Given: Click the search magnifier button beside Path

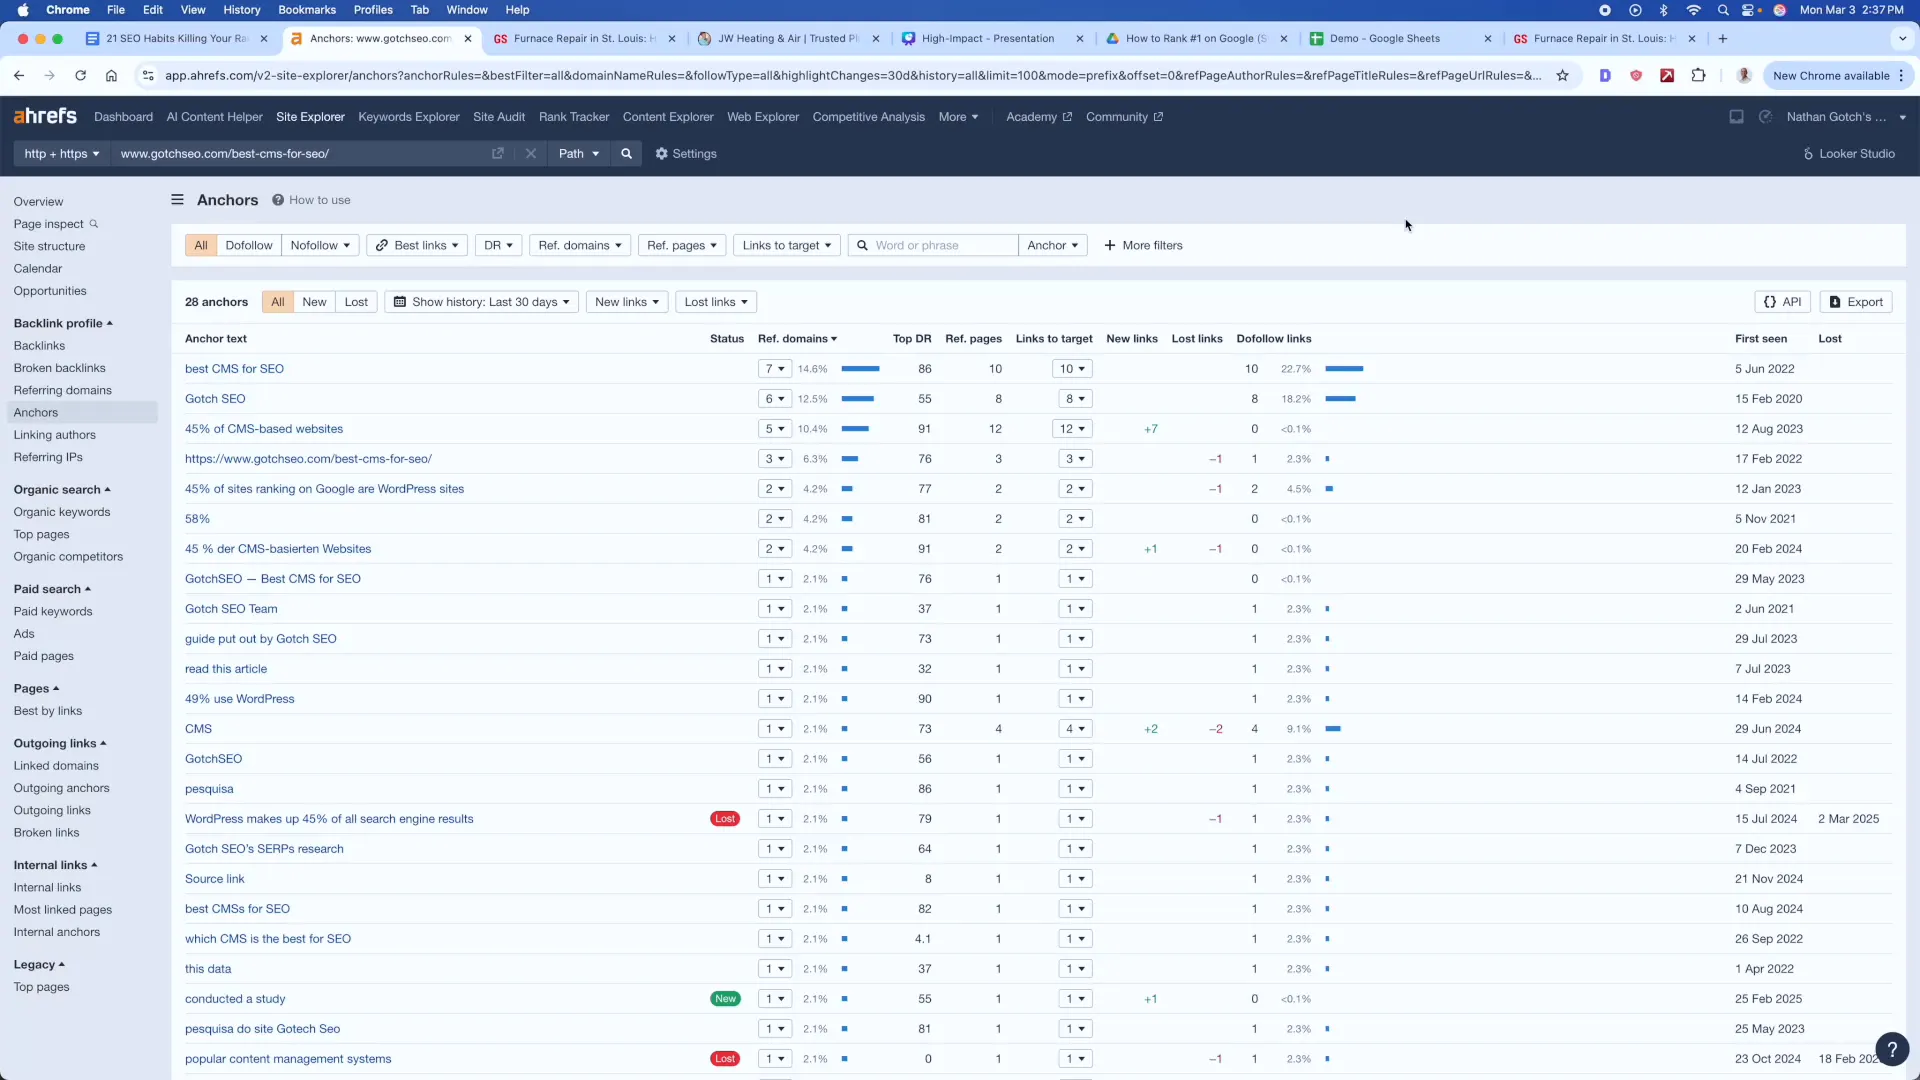Looking at the screenshot, I should (626, 154).
